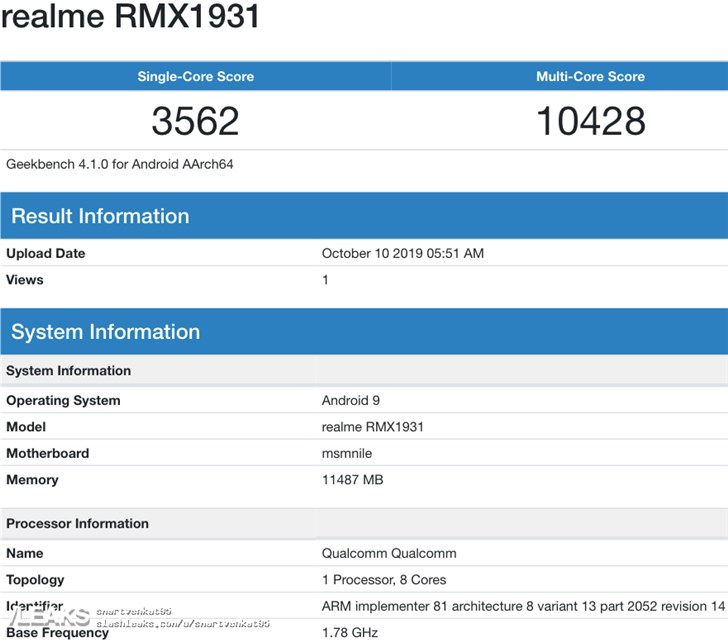Image resolution: width=728 pixels, height=642 pixels.
Task: Click the realme RMX1931 model value in table
Action: coord(372,427)
